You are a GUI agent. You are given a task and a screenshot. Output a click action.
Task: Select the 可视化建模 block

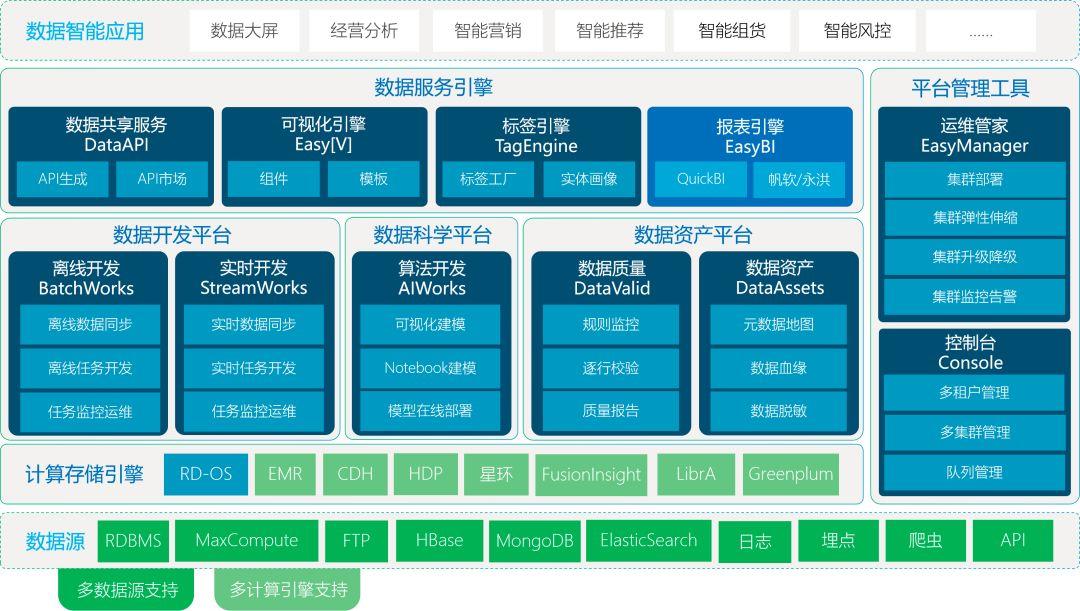pyautogui.click(x=430, y=324)
